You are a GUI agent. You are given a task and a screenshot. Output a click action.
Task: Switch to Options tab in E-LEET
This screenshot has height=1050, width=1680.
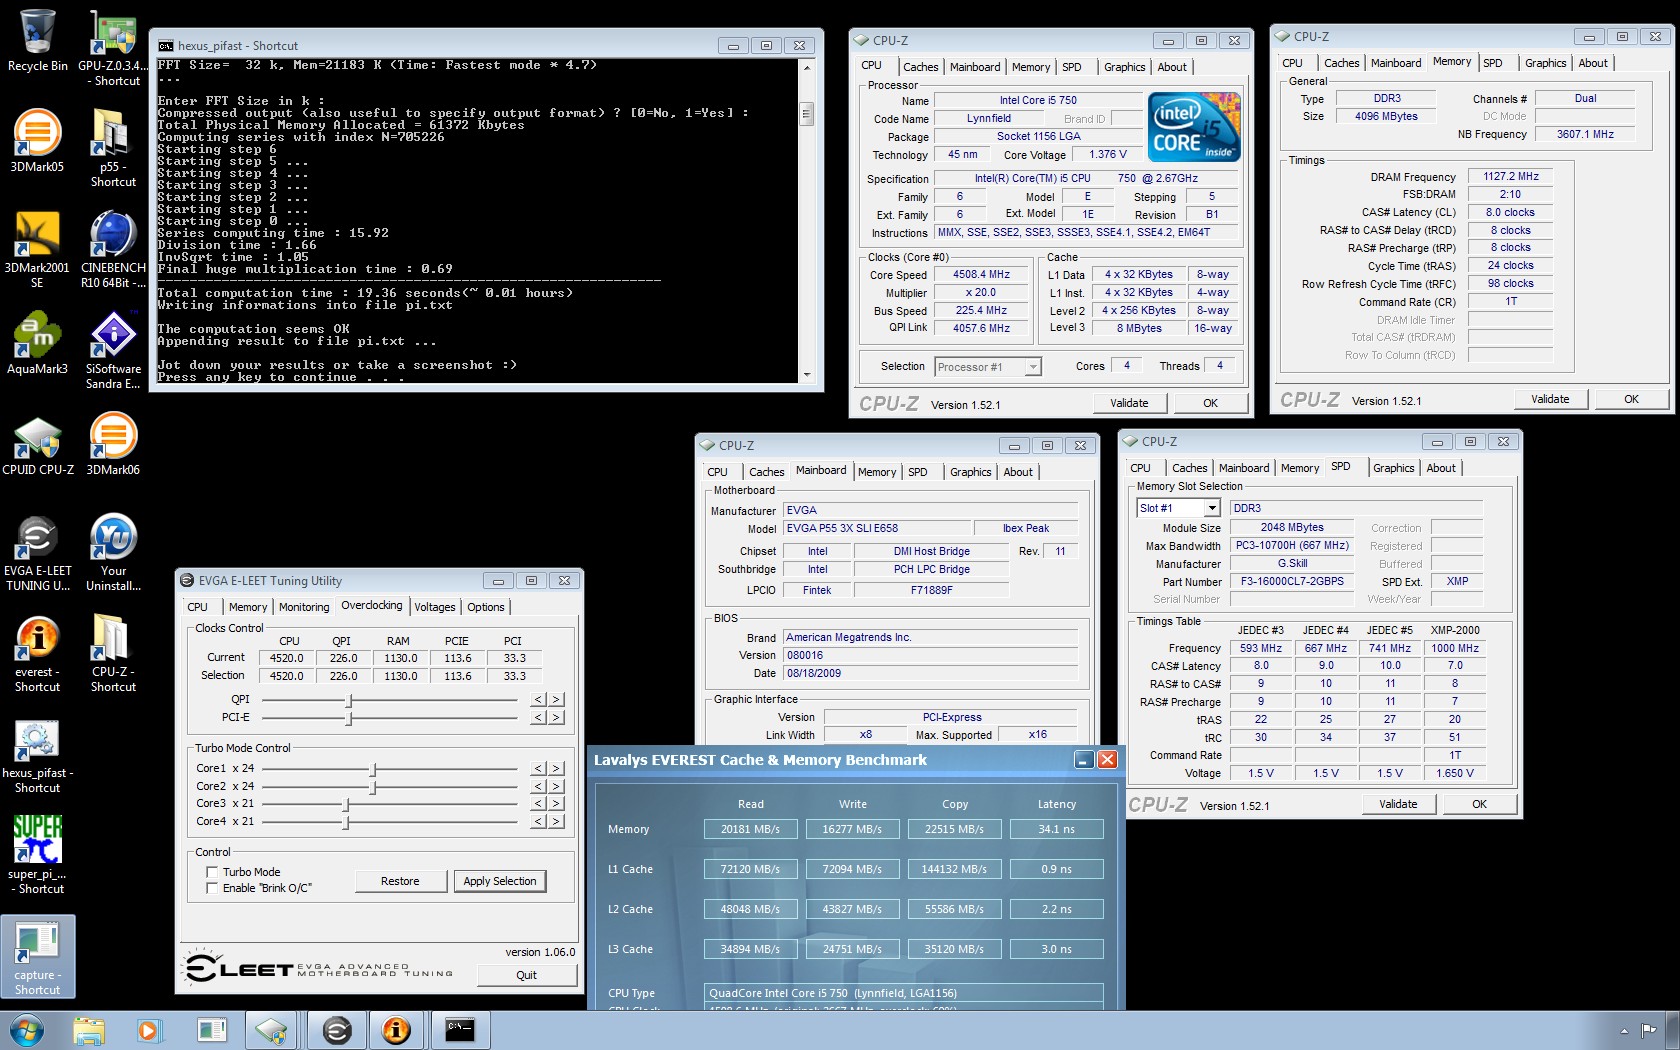pos(486,607)
